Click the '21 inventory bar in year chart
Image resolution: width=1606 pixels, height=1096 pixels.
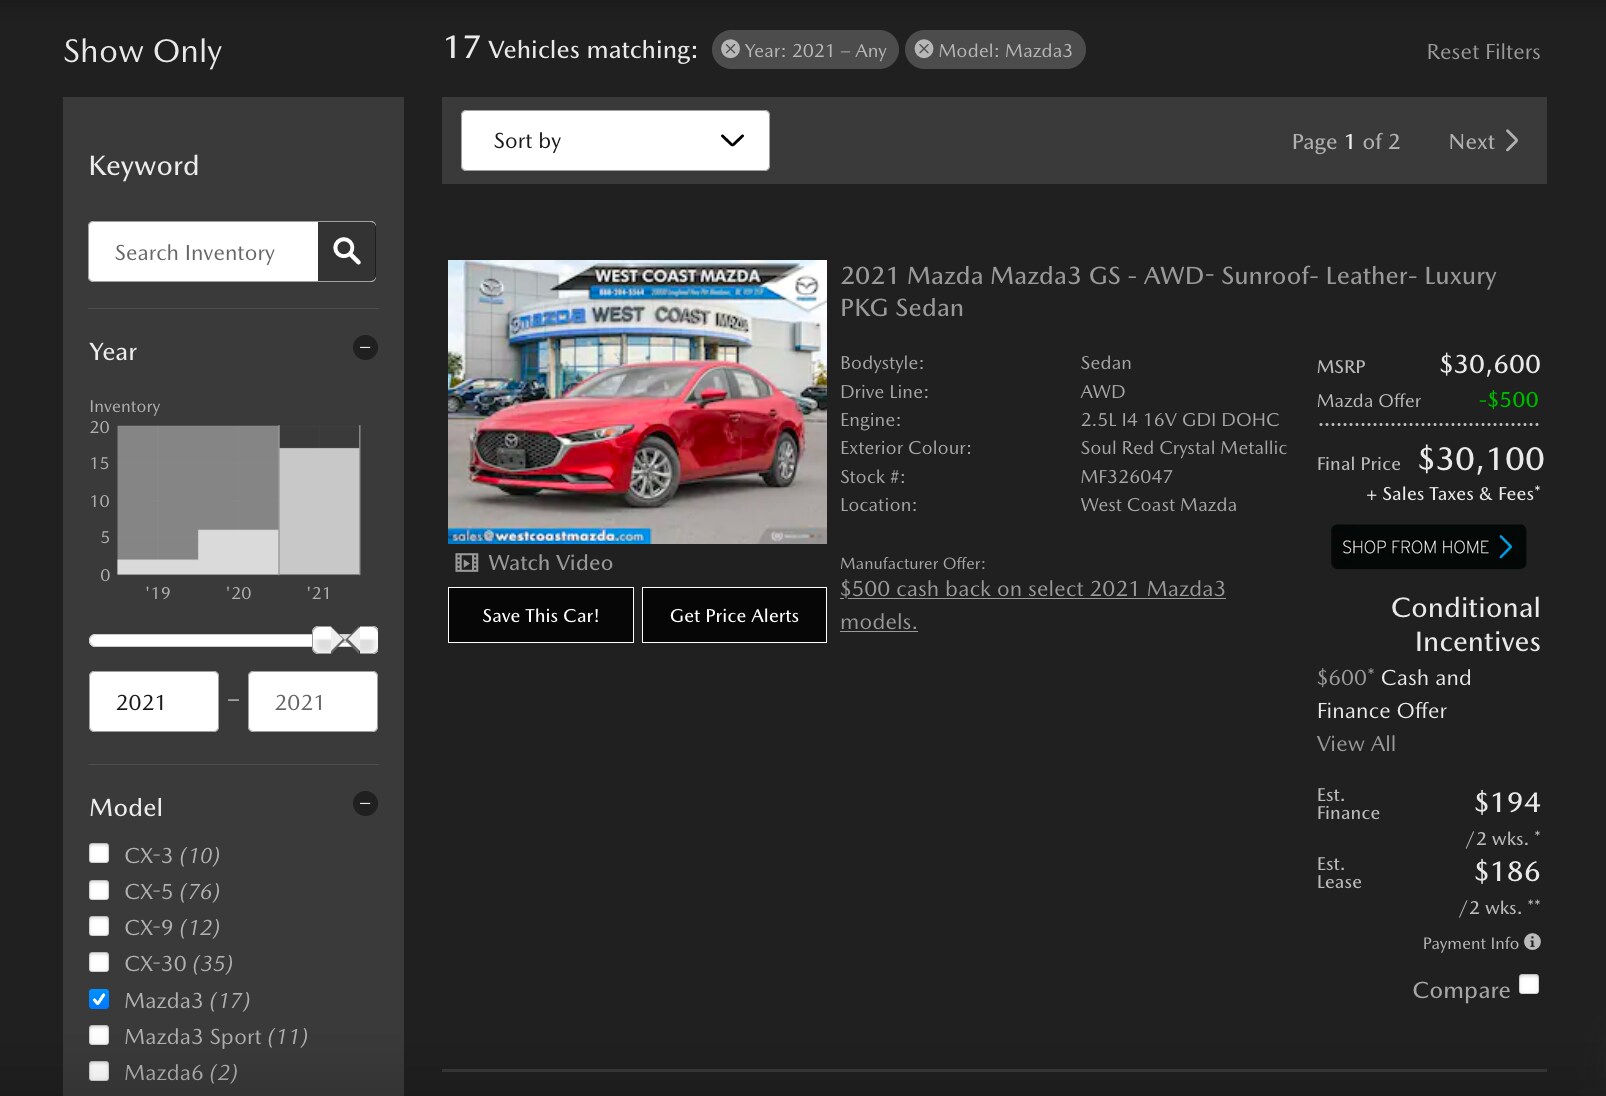[x=319, y=511]
